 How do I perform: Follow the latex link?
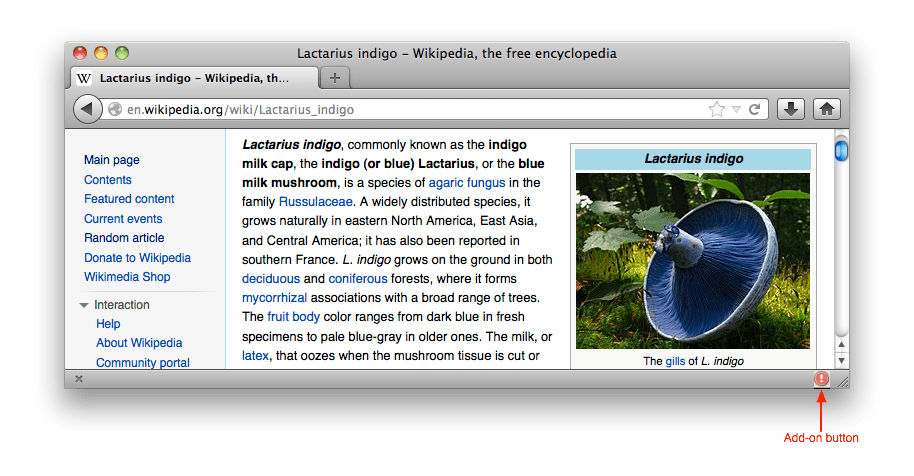pos(255,355)
